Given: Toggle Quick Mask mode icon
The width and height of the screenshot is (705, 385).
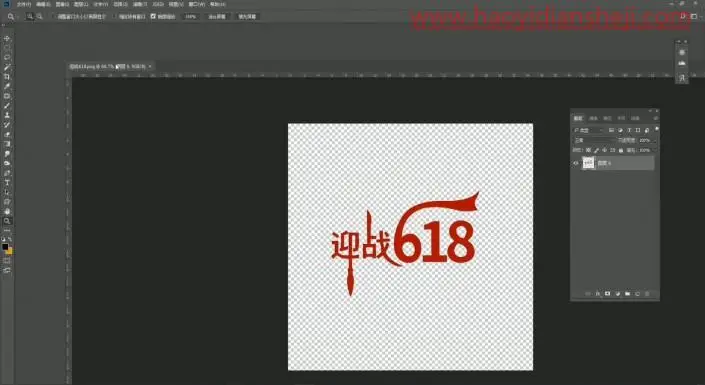Looking at the screenshot, I should pyautogui.click(x=7, y=261).
